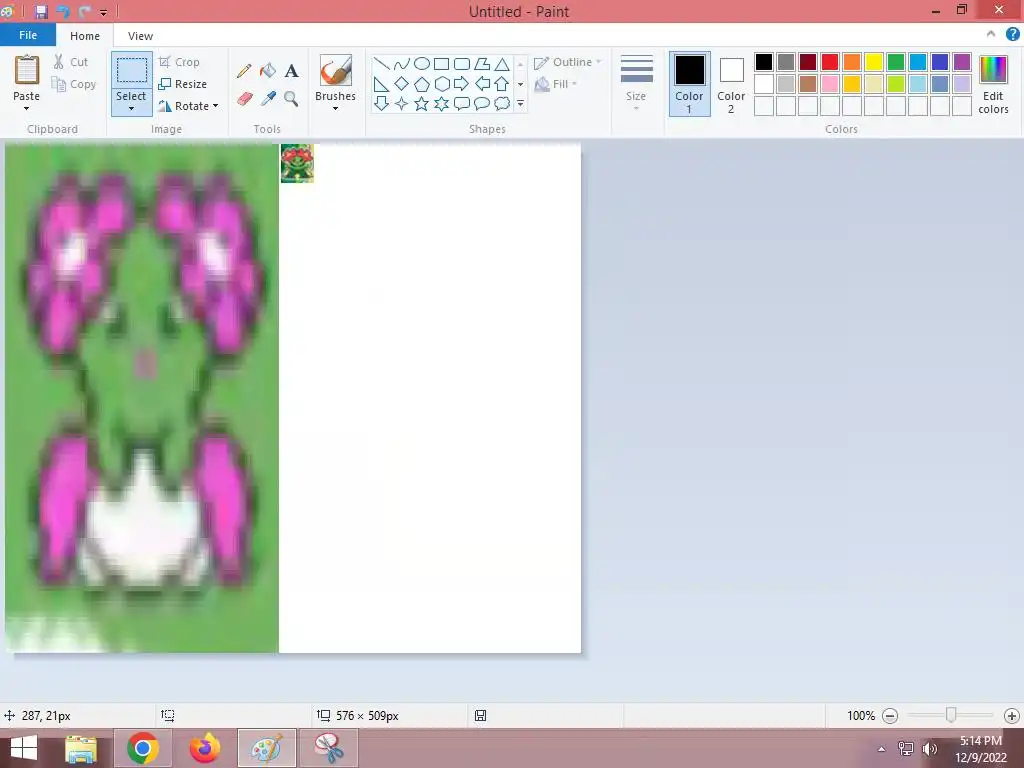The width and height of the screenshot is (1024, 768).
Task: Open File Explorer from taskbar
Action: (81, 748)
